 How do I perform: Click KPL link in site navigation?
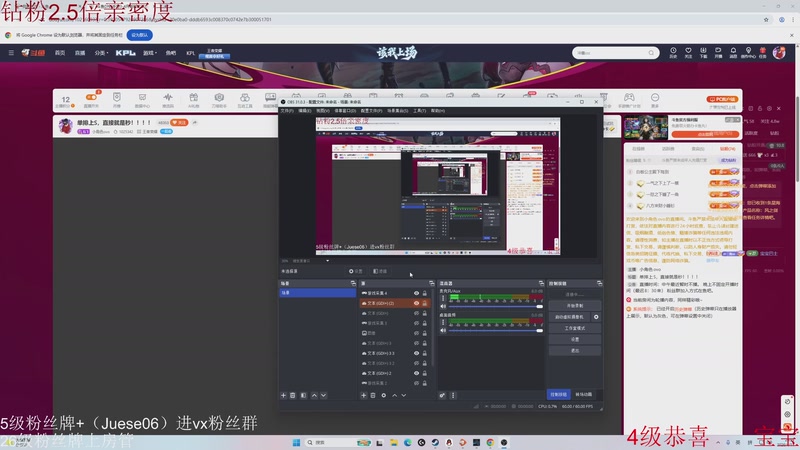pos(126,53)
